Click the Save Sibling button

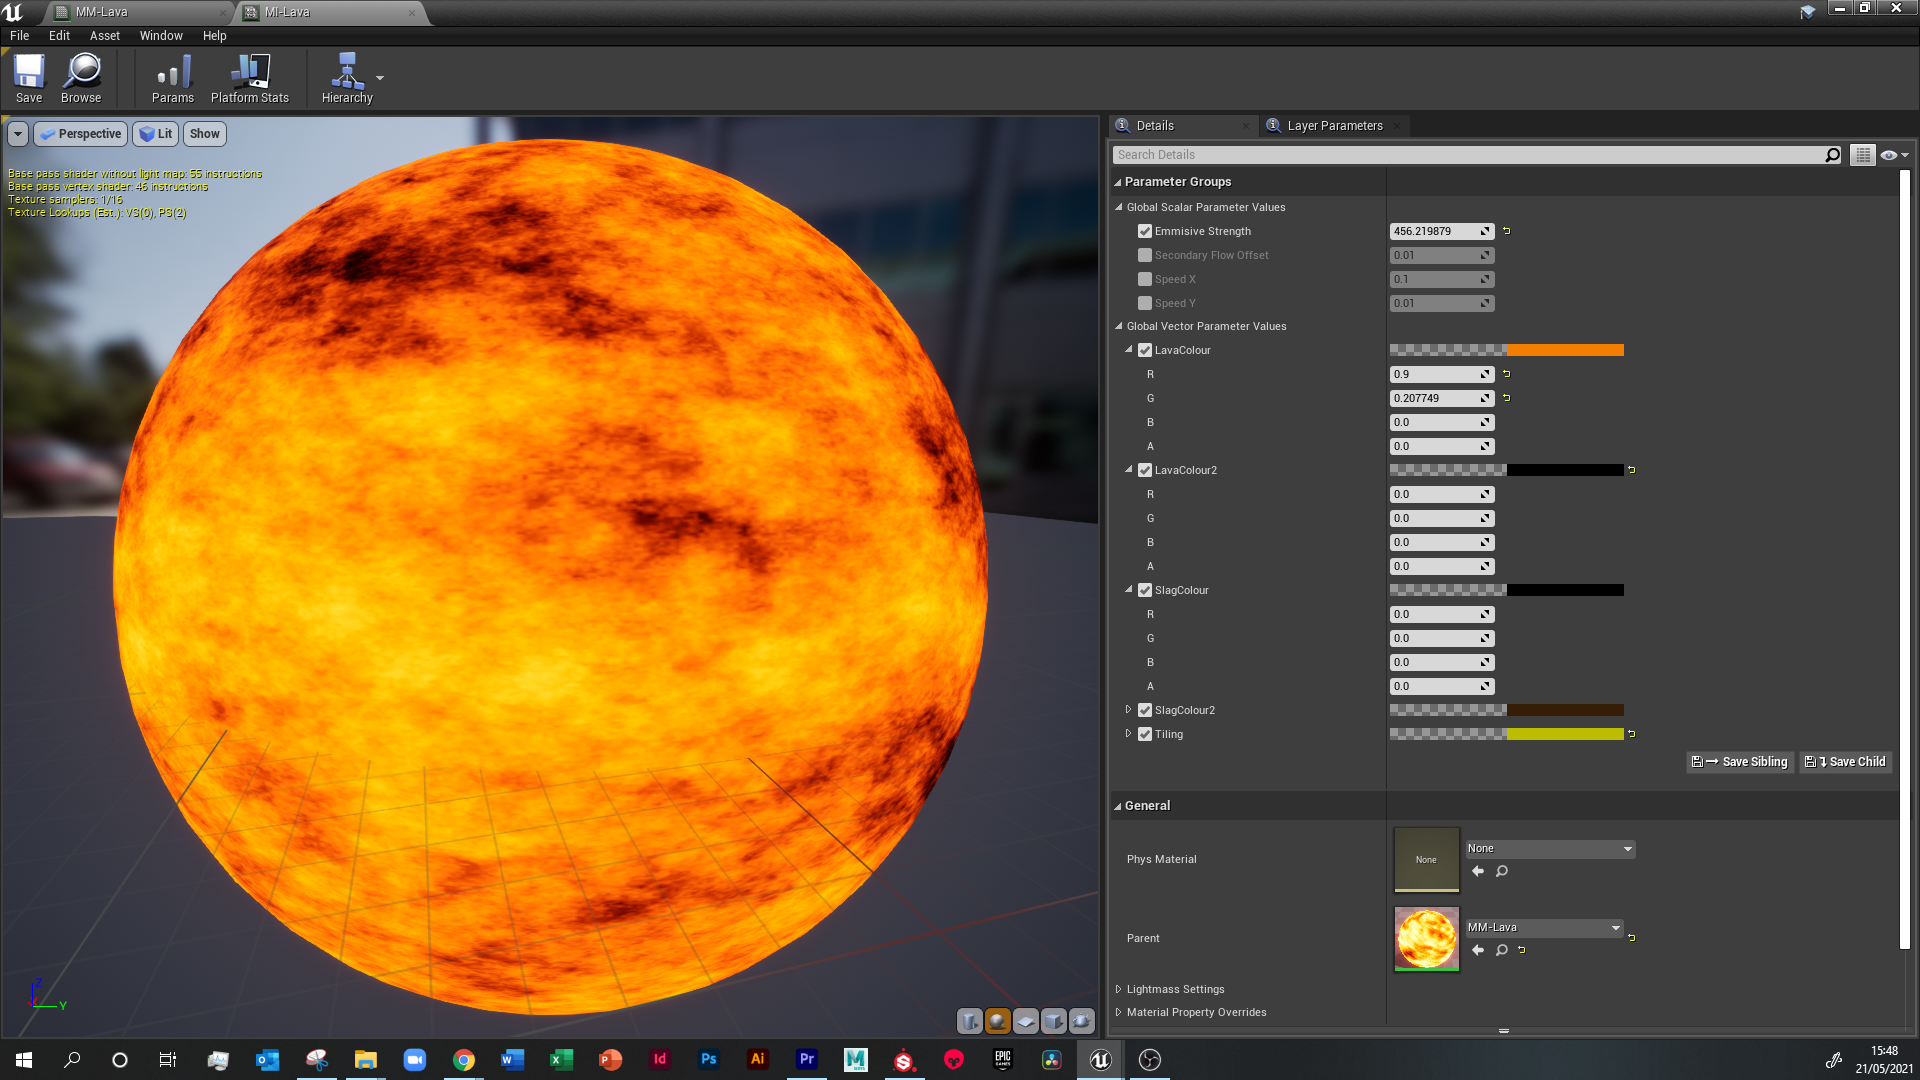[1740, 762]
